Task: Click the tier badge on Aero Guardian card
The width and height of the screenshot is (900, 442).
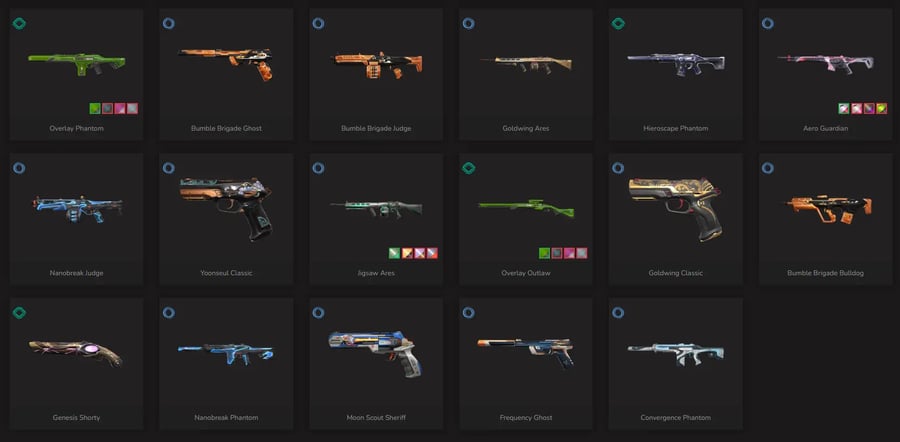Action: (767, 24)
